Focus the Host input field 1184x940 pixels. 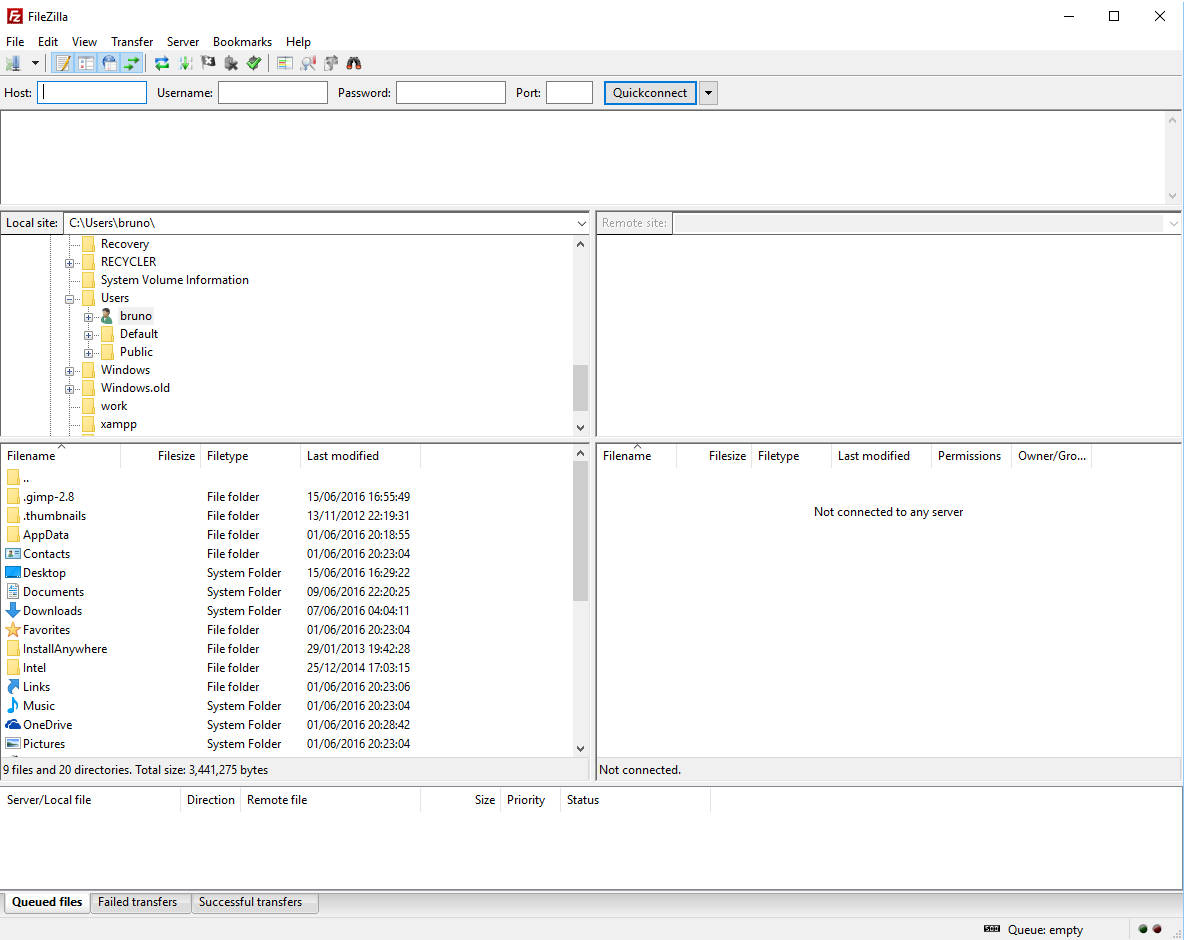point(92,93)
